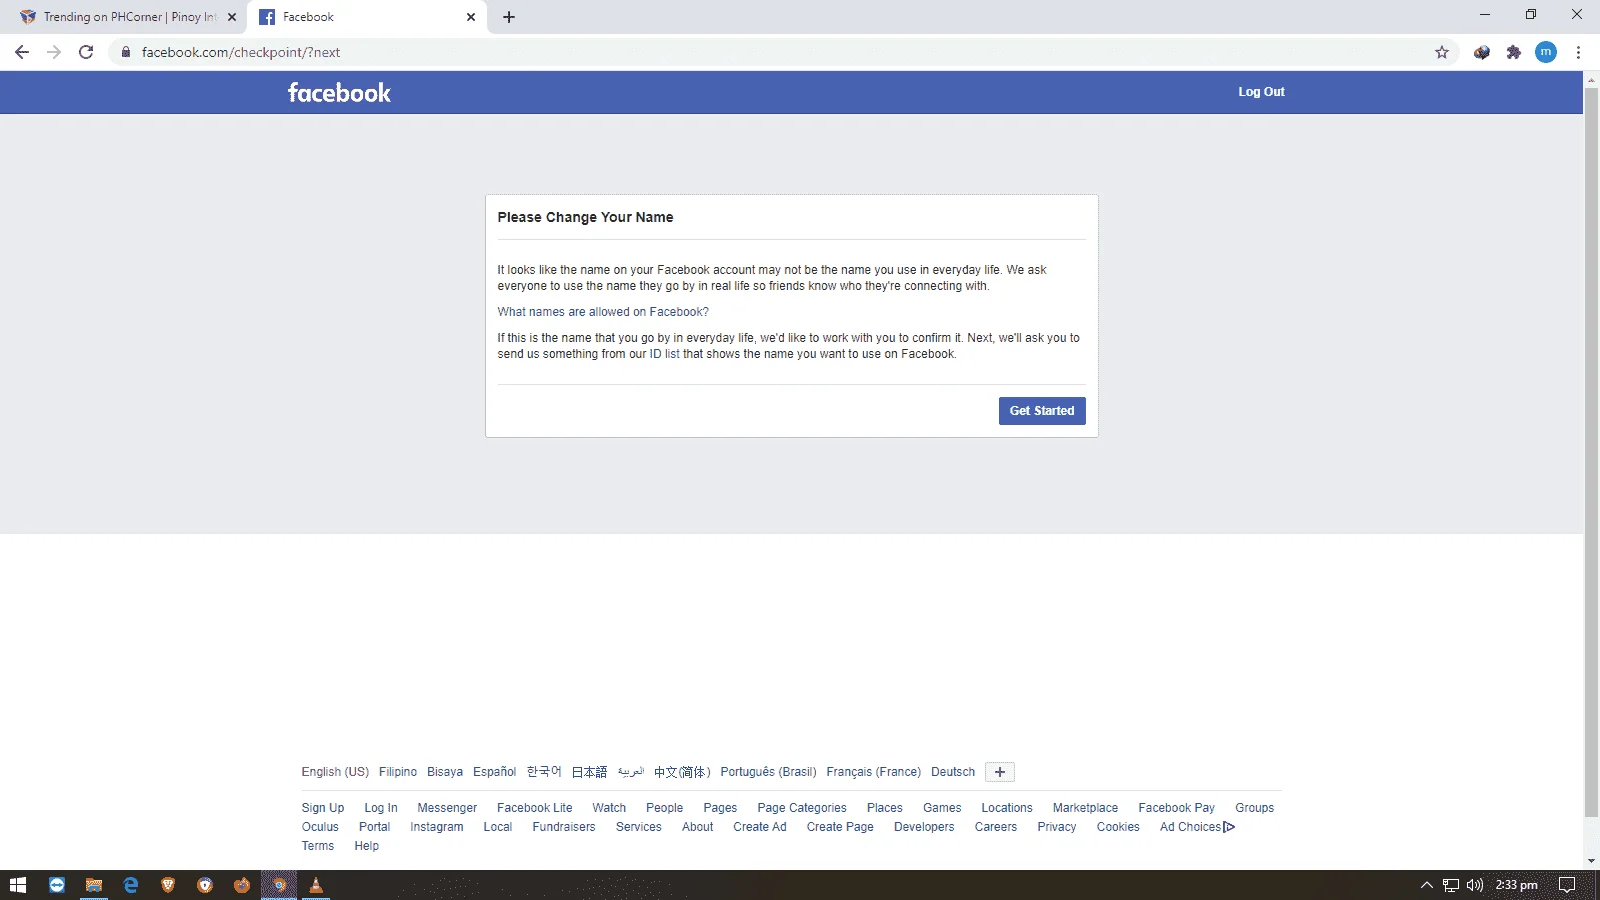
Task: Switch to the Chrome taskbar window
Action: (x=279, y=885)
